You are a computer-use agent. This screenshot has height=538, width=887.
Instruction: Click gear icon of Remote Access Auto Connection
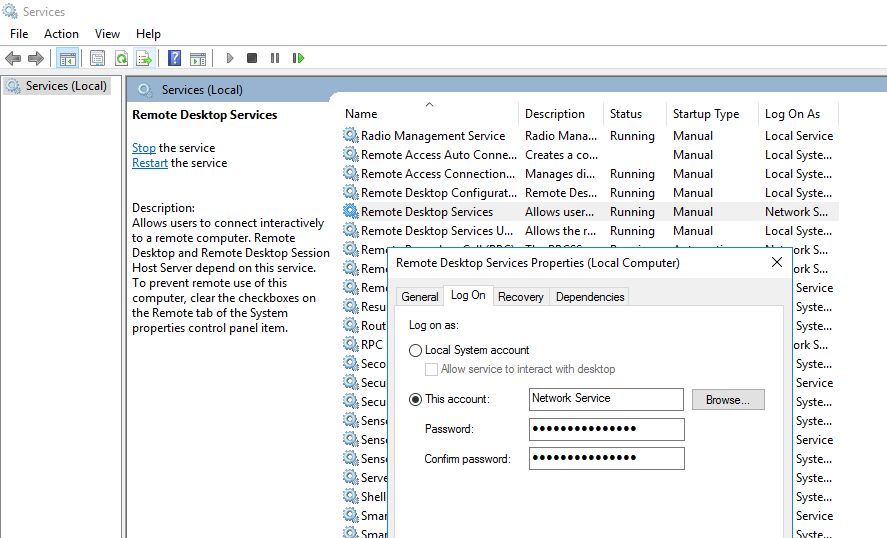(x=351, y=154)
